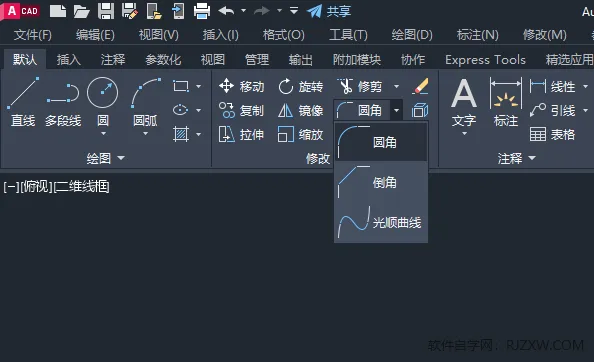
Task: Click the 共享 share button
Action: point(329,11)
